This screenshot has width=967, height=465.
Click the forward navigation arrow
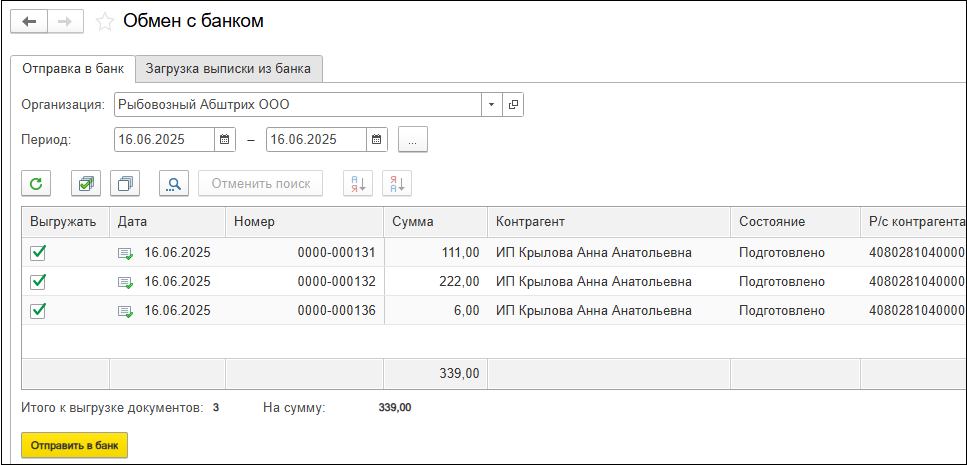click(64, 21)
